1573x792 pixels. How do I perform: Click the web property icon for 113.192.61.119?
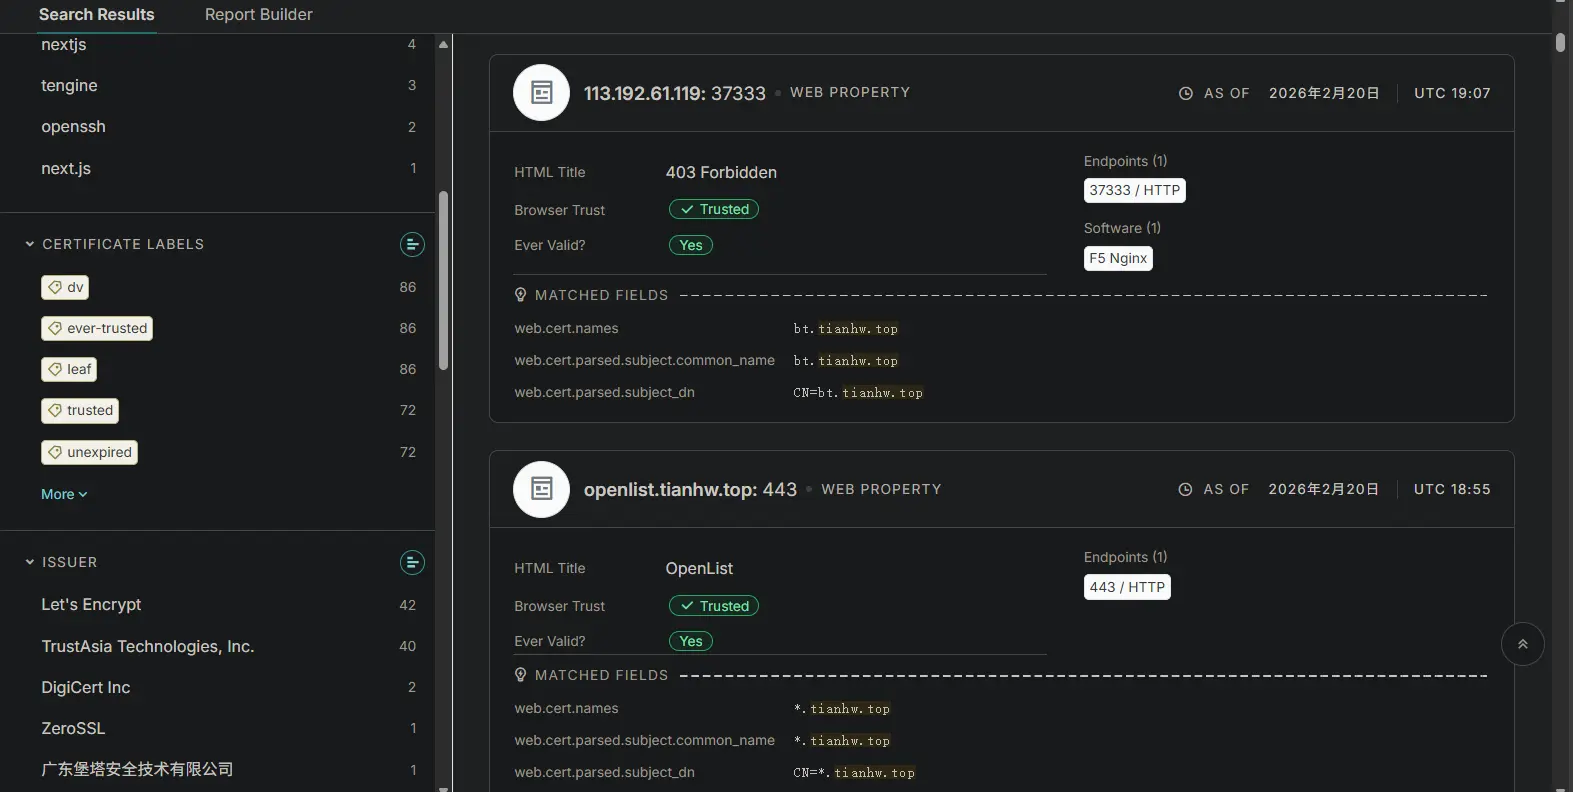(x=541, y=93)
